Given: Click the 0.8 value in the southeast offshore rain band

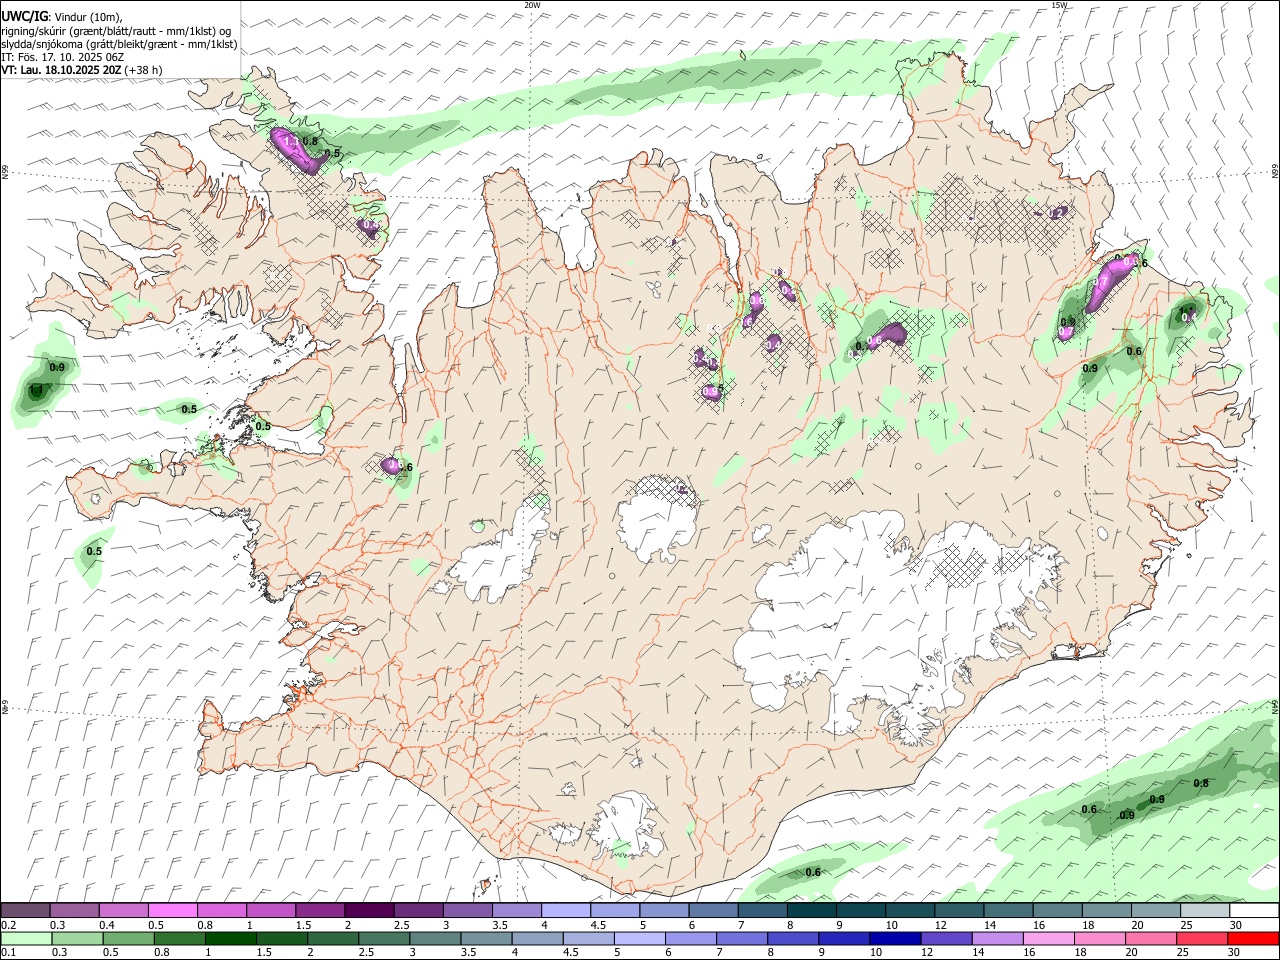Looking at the screenshot, I should pyautogui.click(x=1201, y=783).
